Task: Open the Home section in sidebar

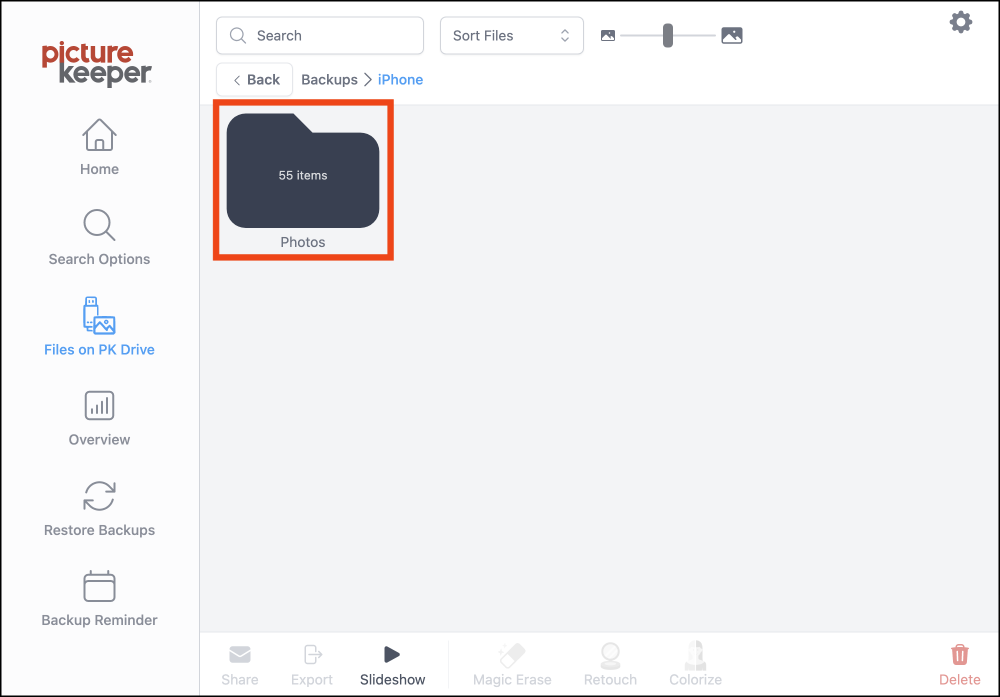Action: tap(99, 147)
